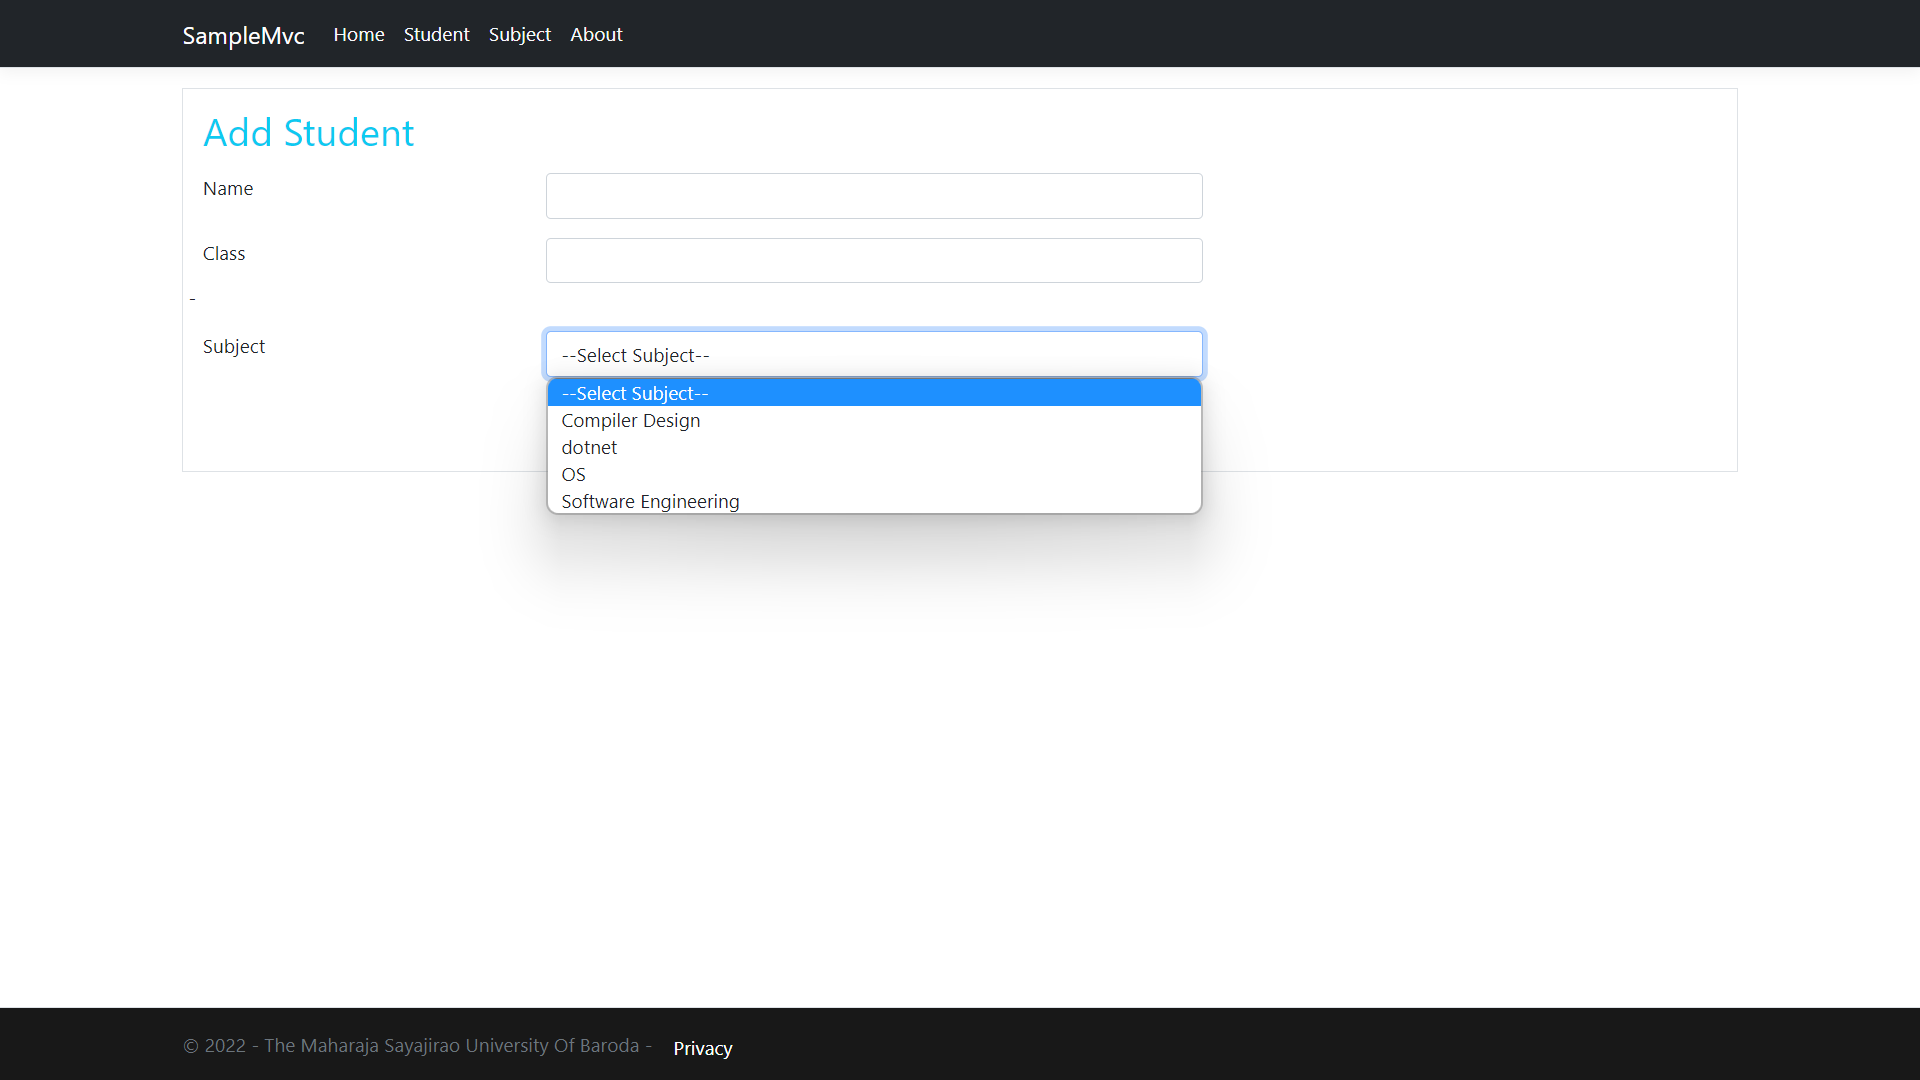Open the Subject nav menu item
1920x1080 pixels.
click(x=520, y=34)
